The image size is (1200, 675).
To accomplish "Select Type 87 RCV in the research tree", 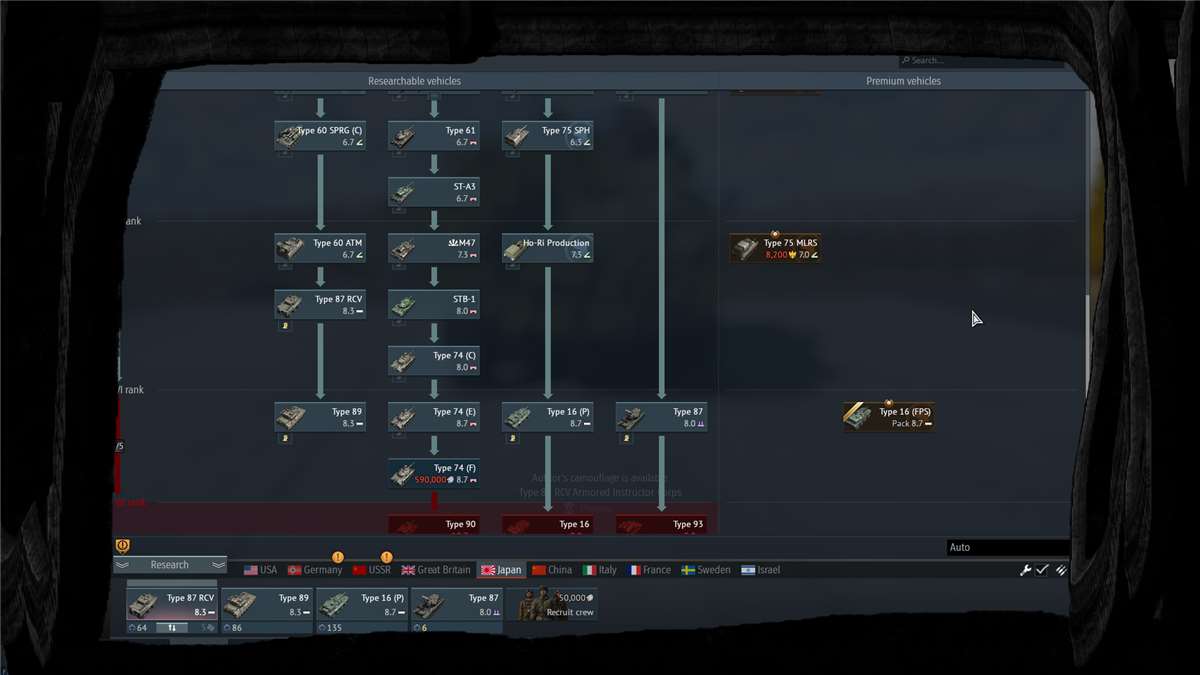I will (x=320, y=305).
